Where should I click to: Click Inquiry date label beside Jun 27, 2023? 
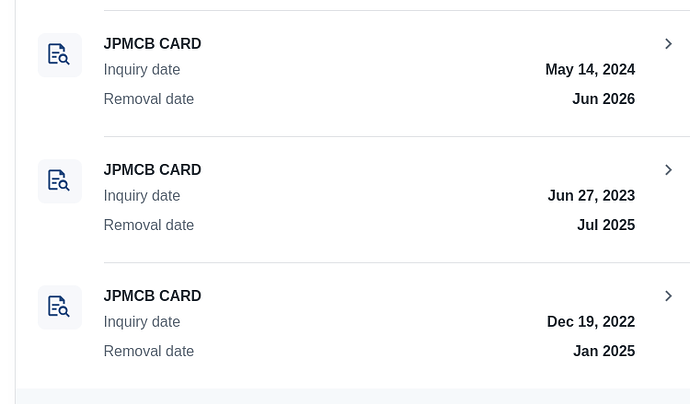[x=142, y=195]
